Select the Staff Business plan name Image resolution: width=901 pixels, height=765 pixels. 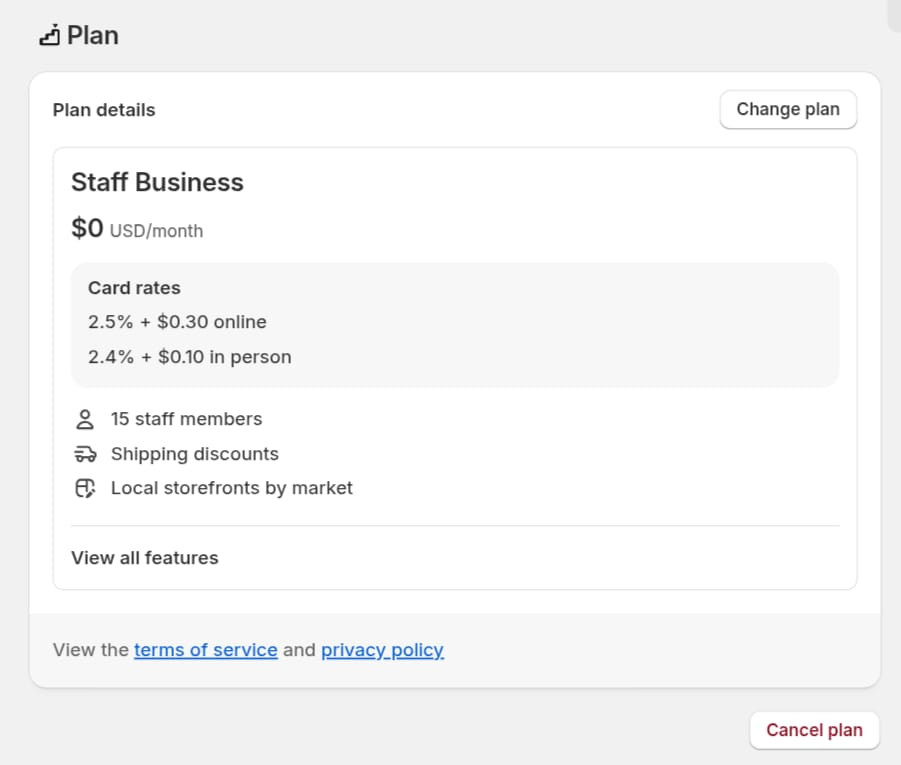click(x=157, y=182)
